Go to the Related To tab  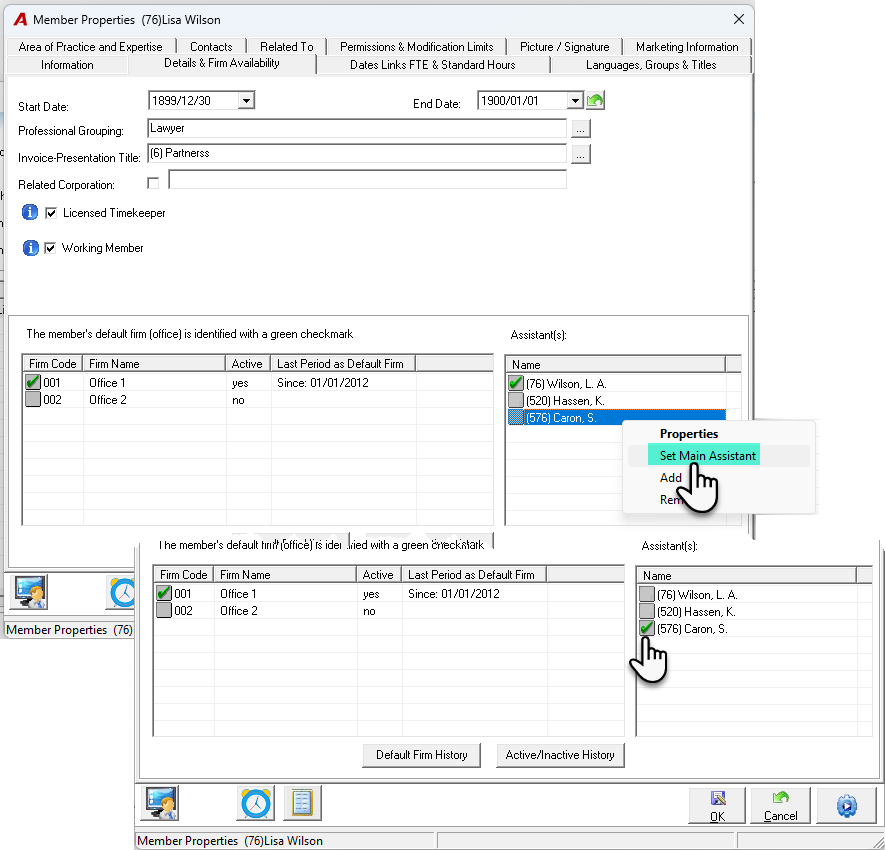click(287, 47)
